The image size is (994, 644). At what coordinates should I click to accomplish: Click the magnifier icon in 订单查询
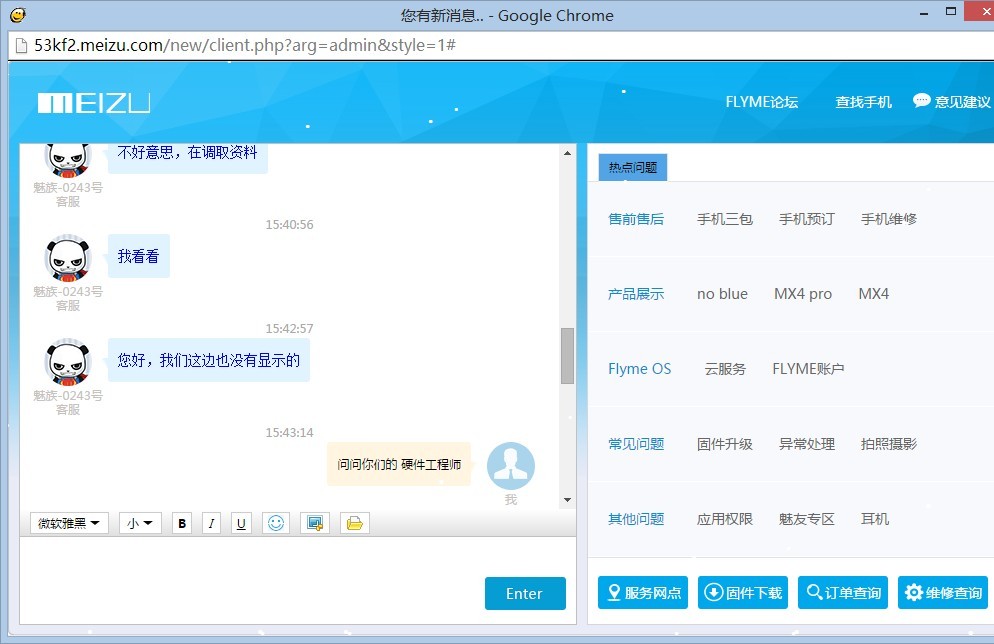coord(814,592)
